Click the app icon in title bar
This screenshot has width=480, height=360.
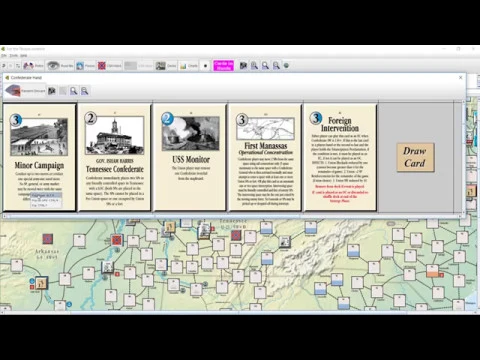point(3,49)
